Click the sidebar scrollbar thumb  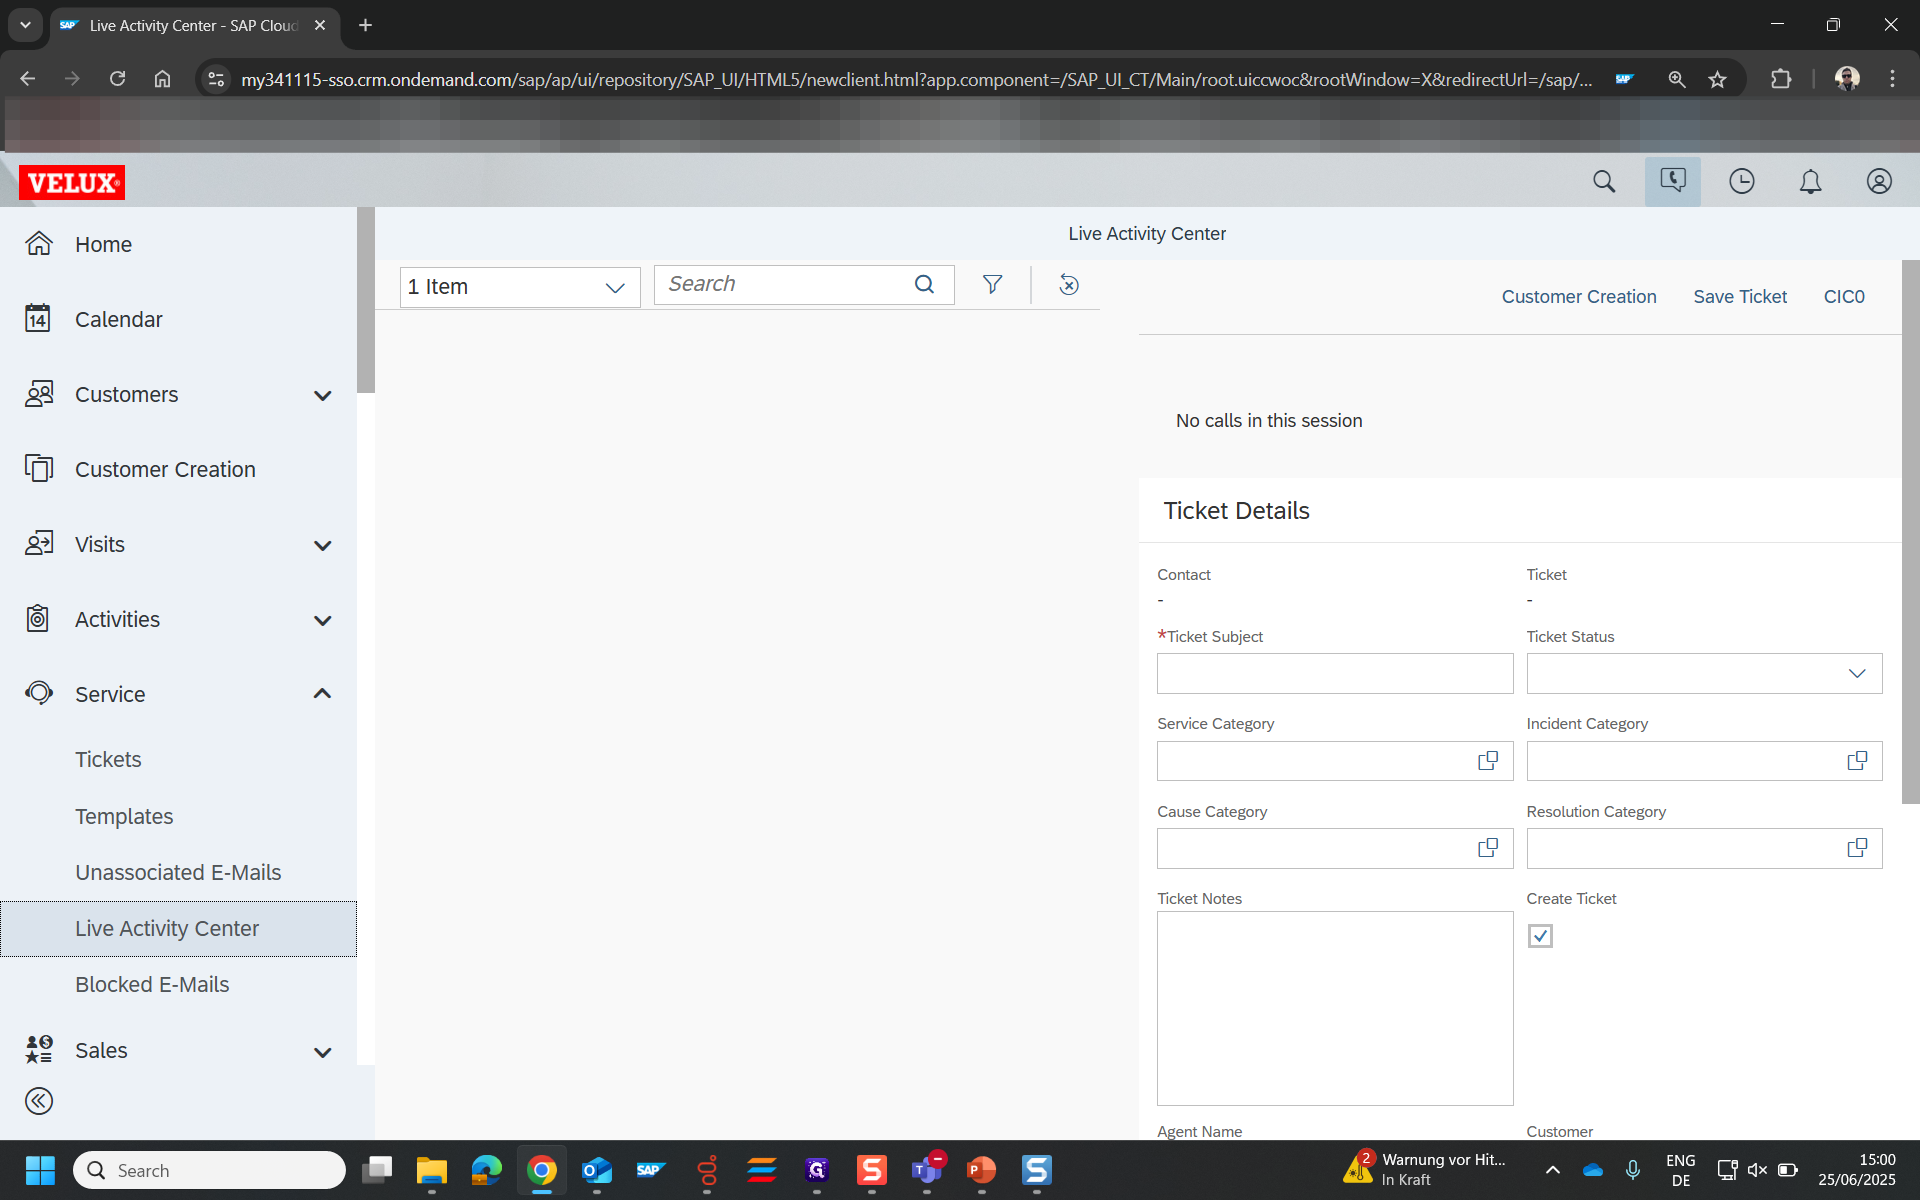(x=366, y=300)
